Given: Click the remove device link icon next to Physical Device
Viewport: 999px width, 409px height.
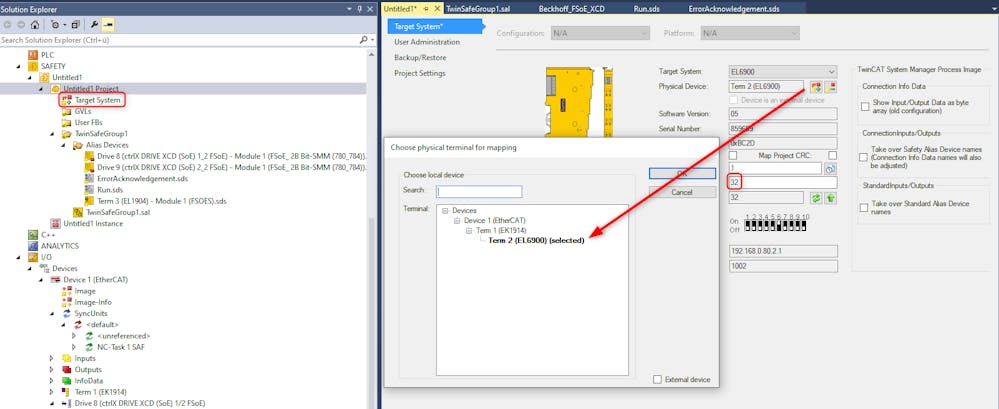Looking at the screenshot, I should coord(831,87).
